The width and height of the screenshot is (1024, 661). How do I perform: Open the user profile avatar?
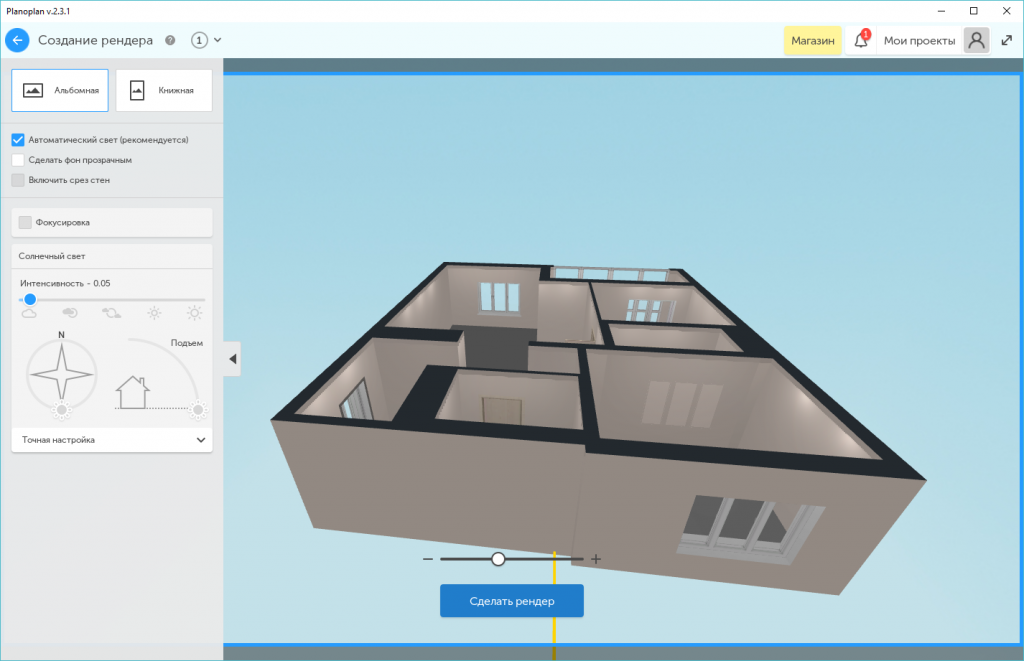pos(976,40)
